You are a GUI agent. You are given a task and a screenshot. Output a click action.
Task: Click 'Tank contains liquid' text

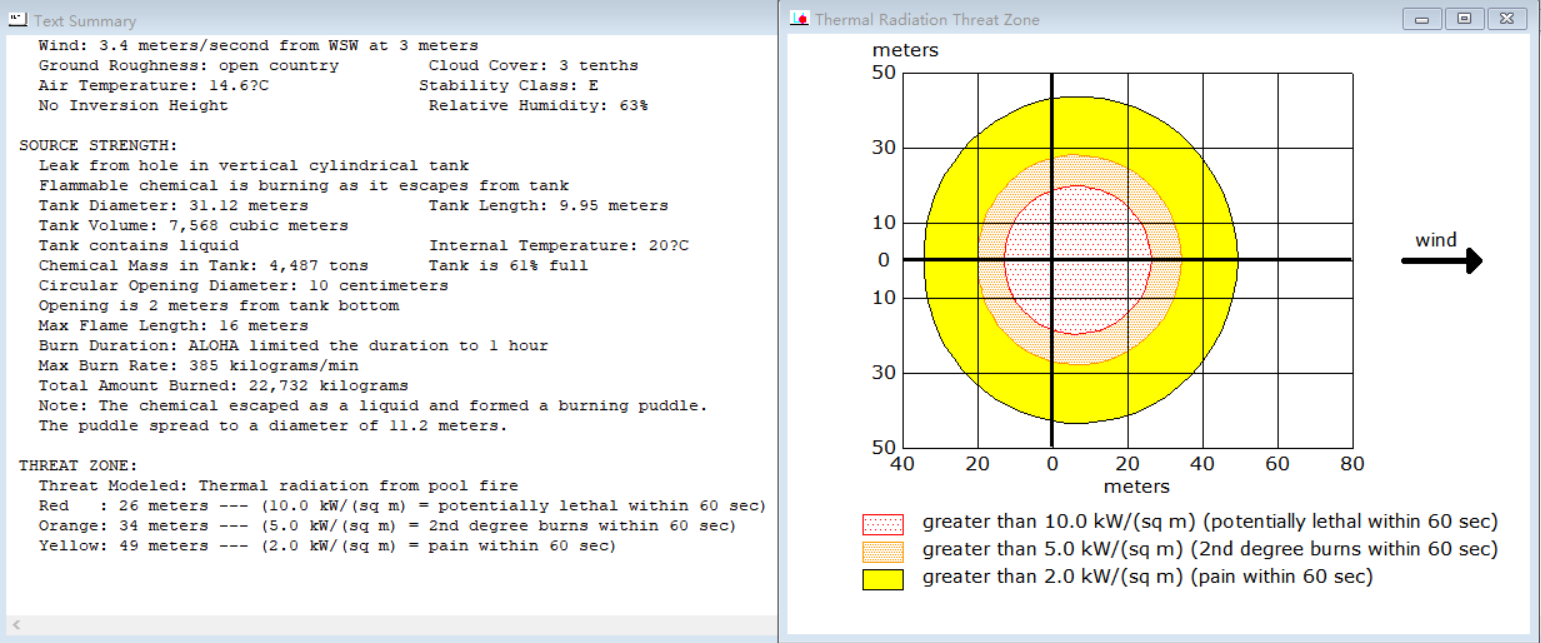[138, 246]
